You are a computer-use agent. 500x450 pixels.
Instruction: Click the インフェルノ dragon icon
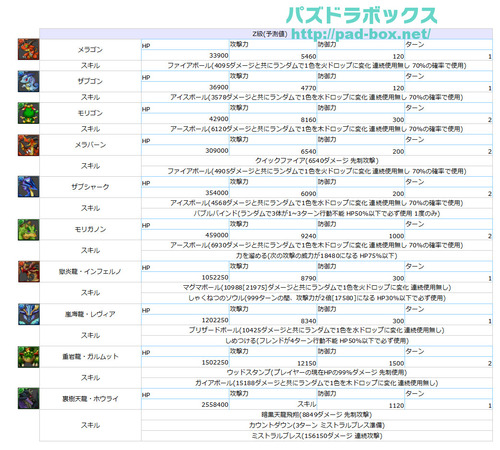click(28, 272)
